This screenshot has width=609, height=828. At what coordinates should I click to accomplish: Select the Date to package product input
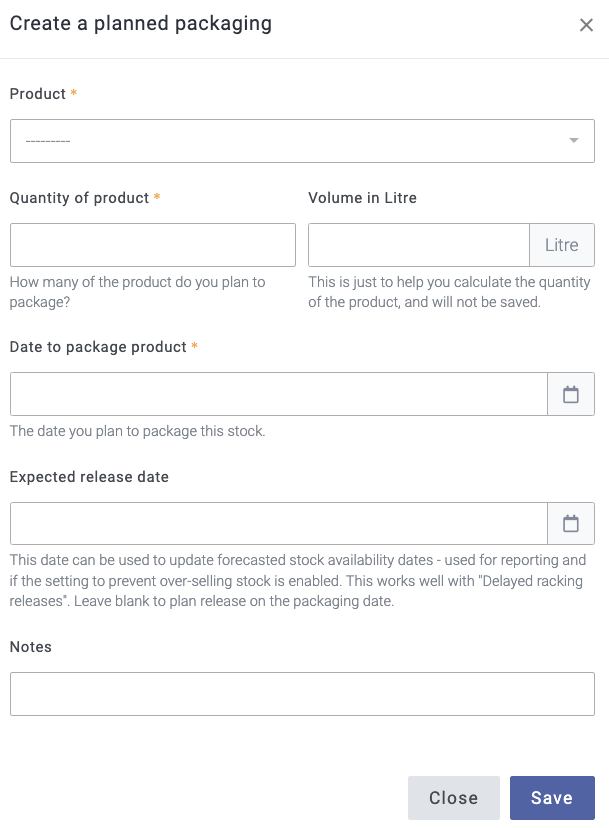[279, 394]
